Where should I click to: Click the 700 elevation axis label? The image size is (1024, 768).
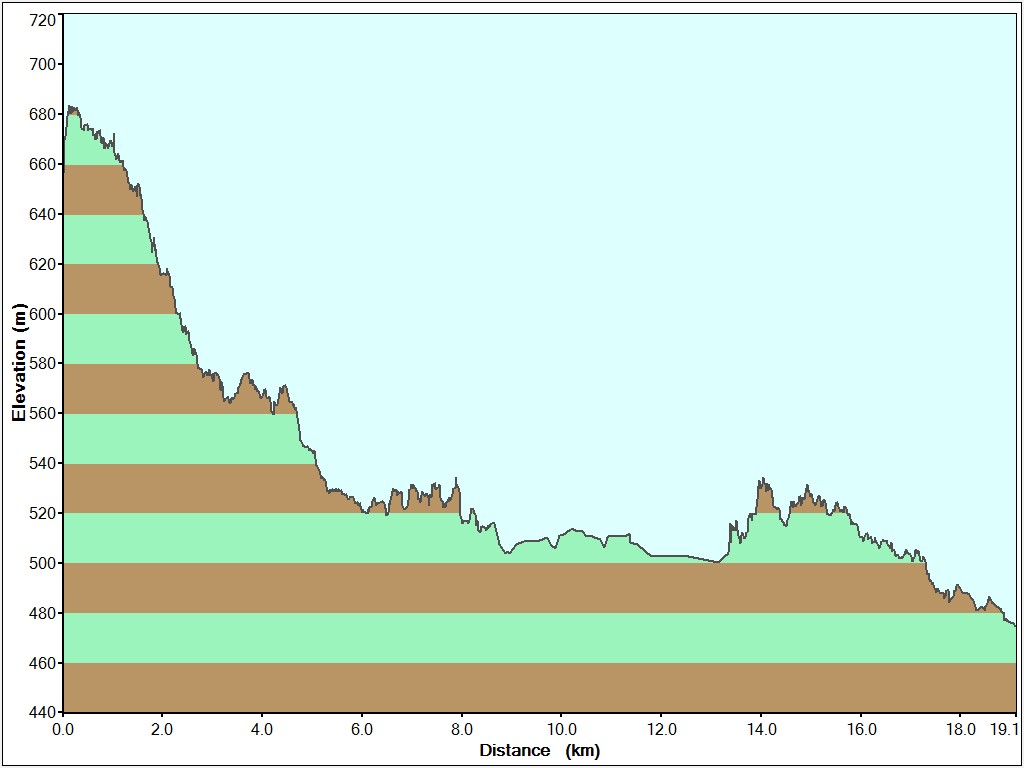tap(43, 64)
